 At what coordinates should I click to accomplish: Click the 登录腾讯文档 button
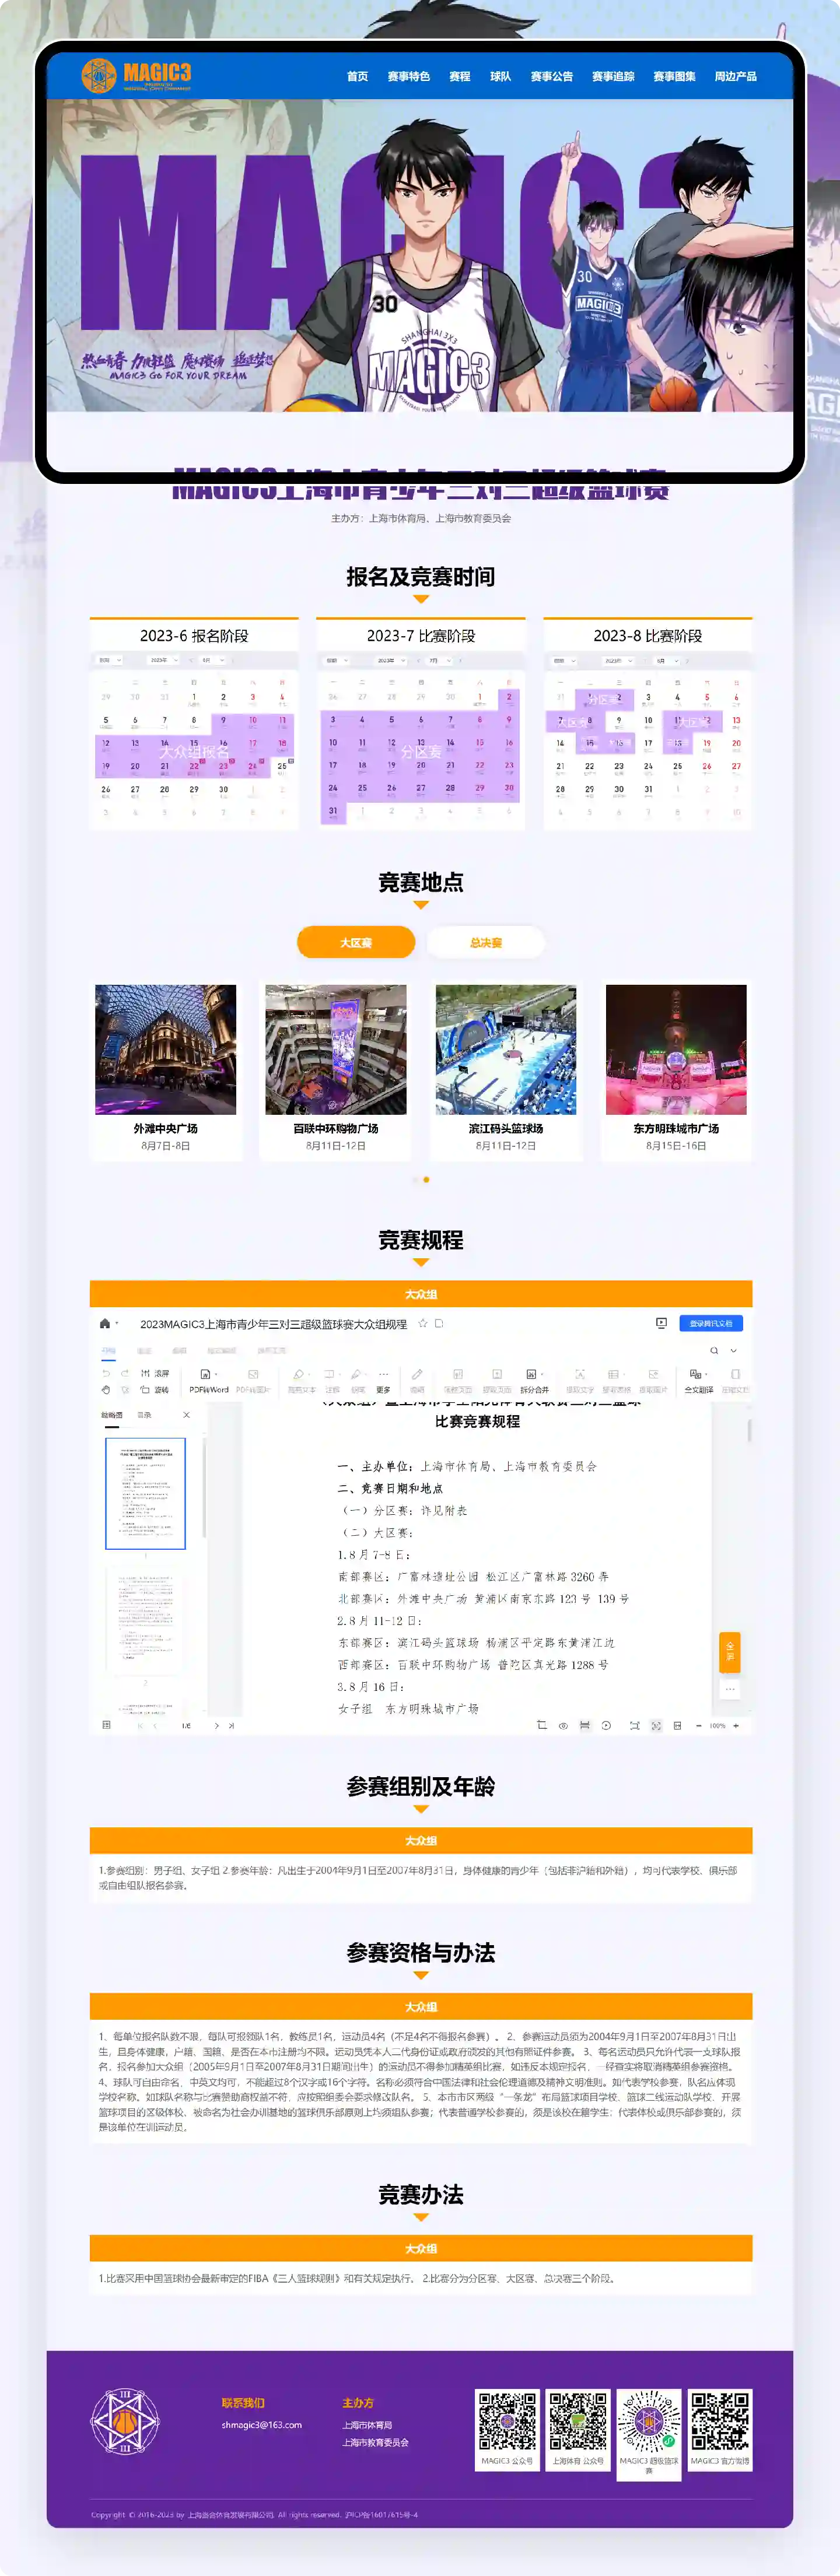point(710,1323)
